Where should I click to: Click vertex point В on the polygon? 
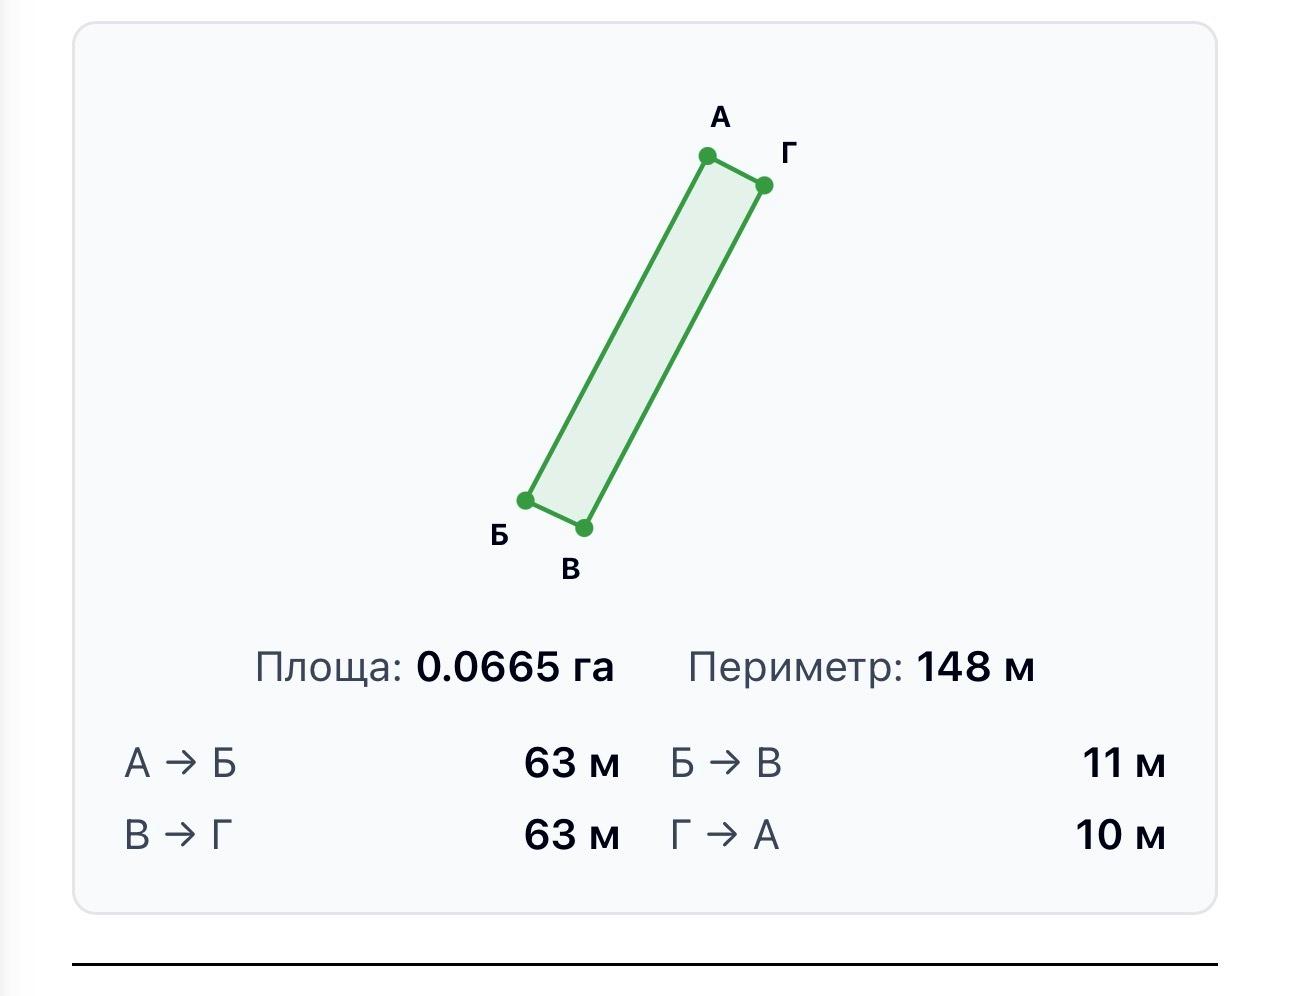[x=585, y=527]
